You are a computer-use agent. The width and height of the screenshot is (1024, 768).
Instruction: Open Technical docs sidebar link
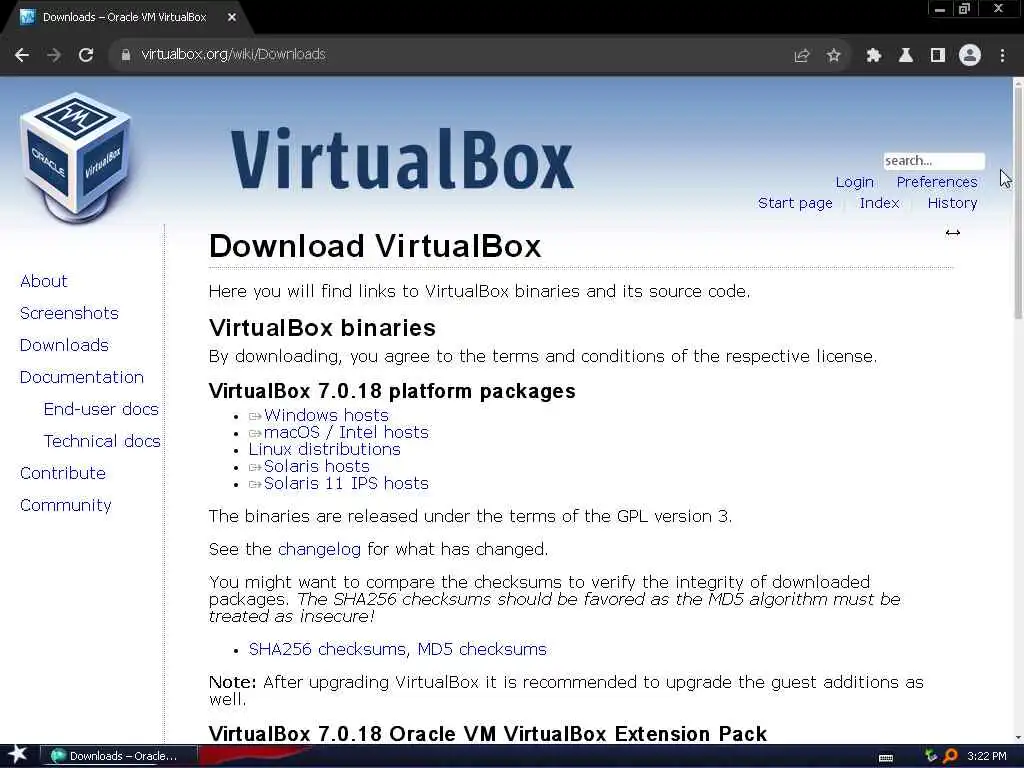point(102,441)
